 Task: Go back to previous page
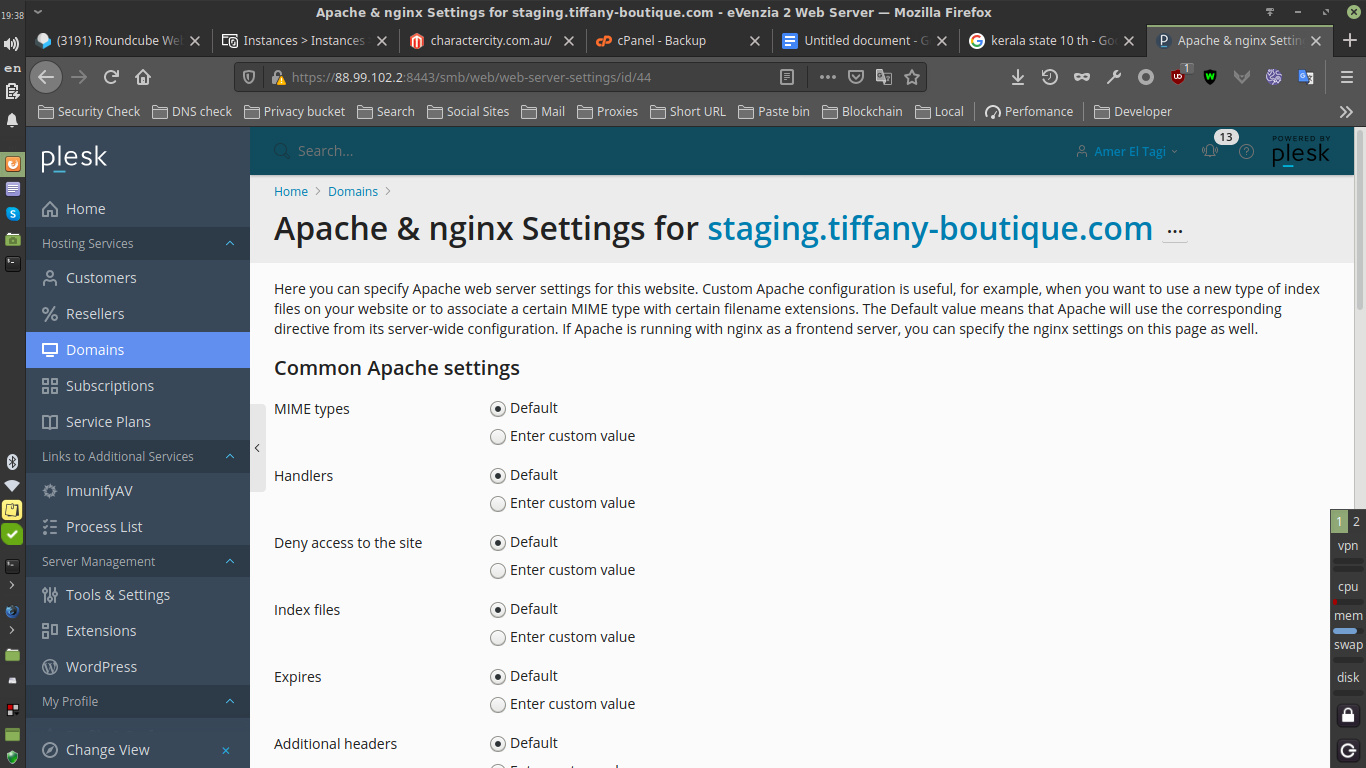46,77
